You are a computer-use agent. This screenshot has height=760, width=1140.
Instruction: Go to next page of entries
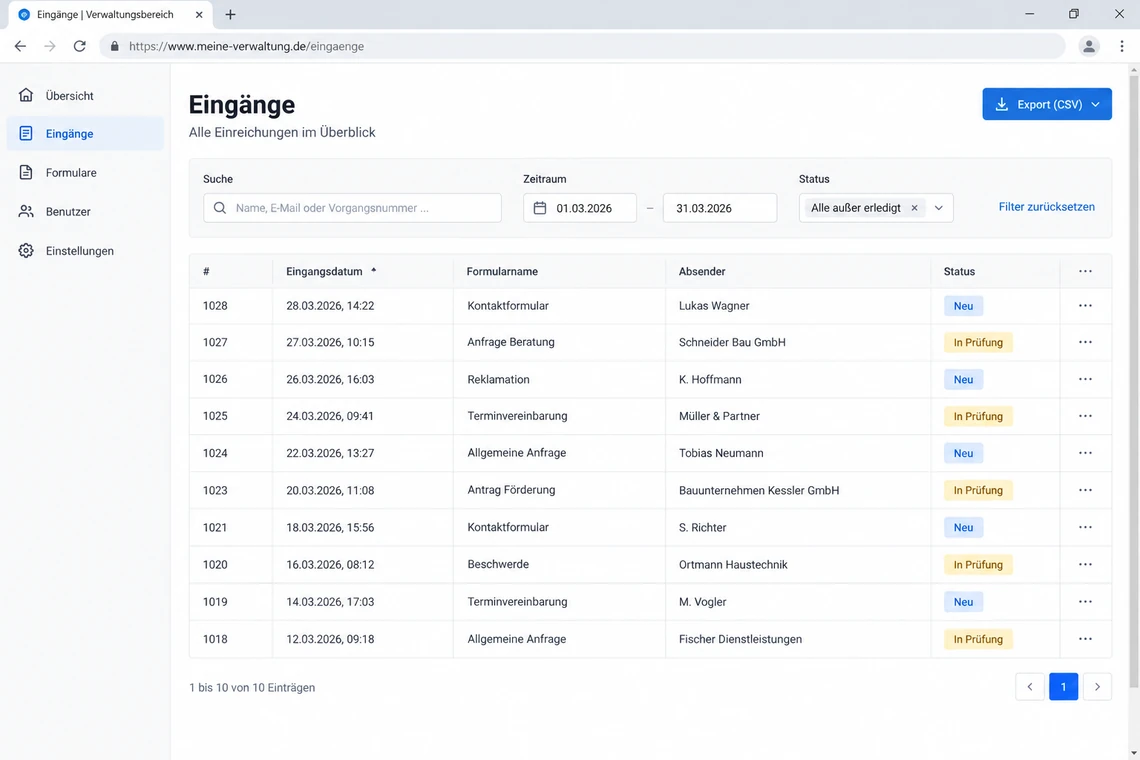pos(1097,687)
